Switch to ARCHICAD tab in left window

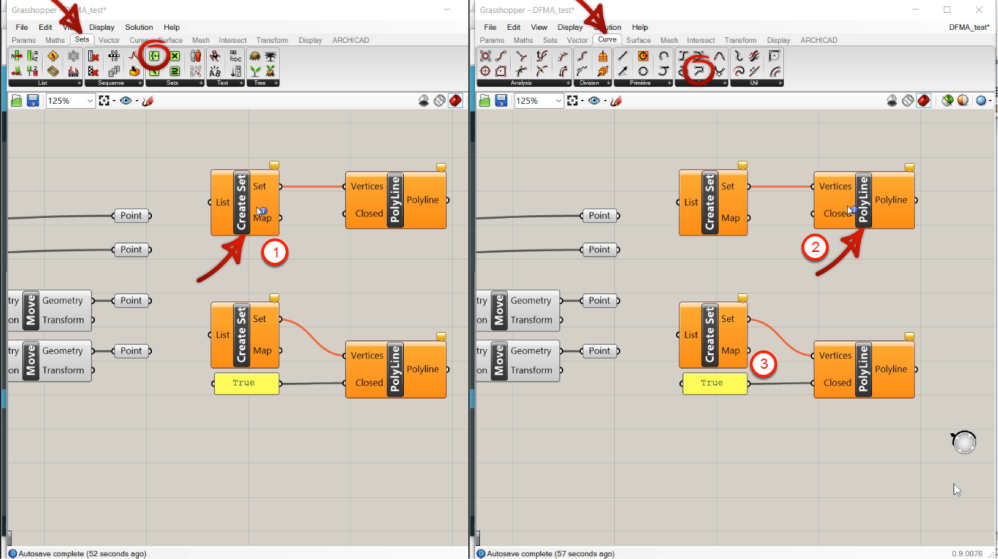point(351,40)
